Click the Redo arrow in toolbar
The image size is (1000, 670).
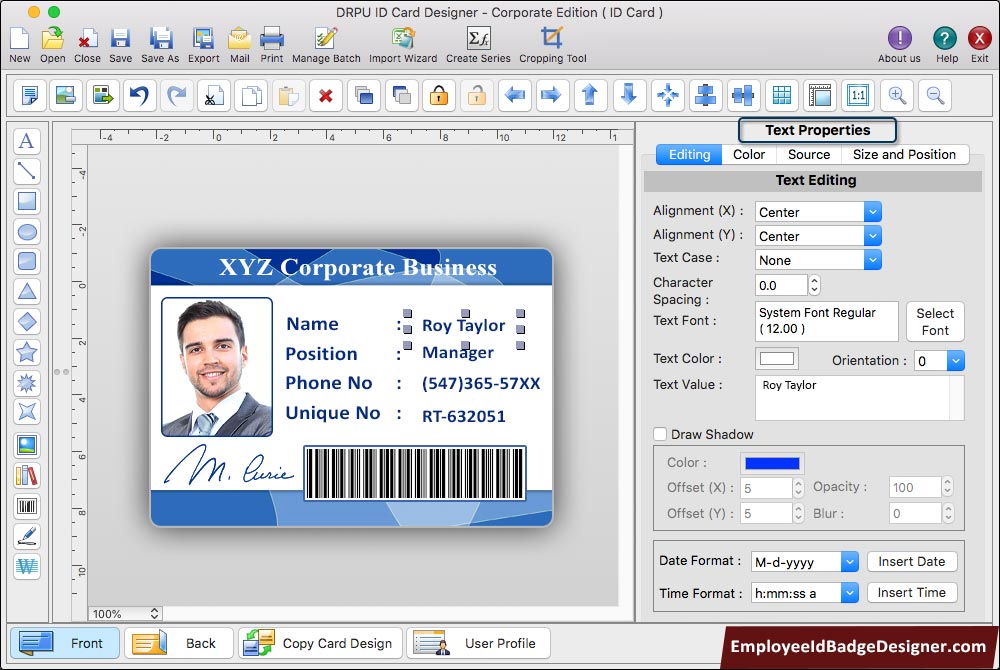(177, 96)
